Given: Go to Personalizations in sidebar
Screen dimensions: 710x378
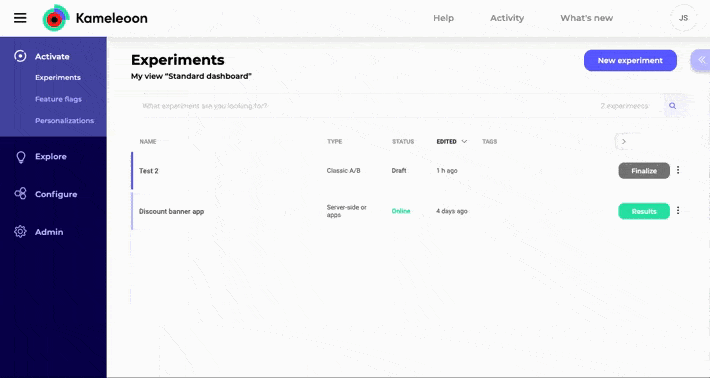Looking at the screenshot, I should (64, 120).
